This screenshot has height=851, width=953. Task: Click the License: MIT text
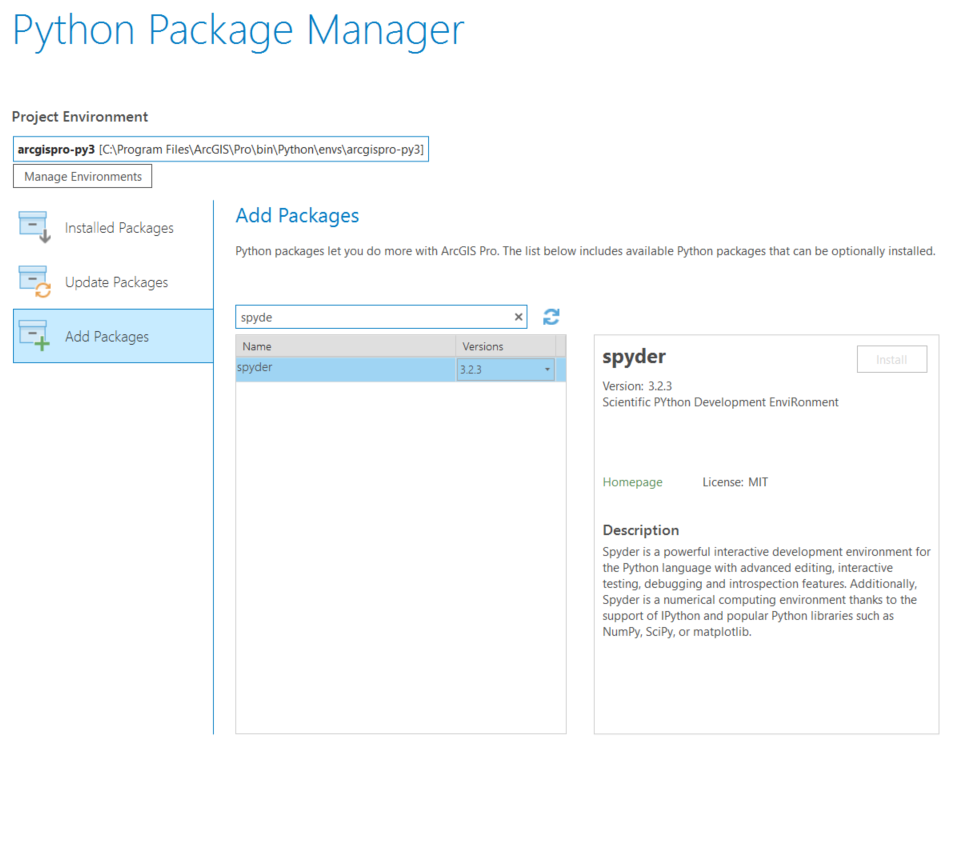[x=735, y=482]
